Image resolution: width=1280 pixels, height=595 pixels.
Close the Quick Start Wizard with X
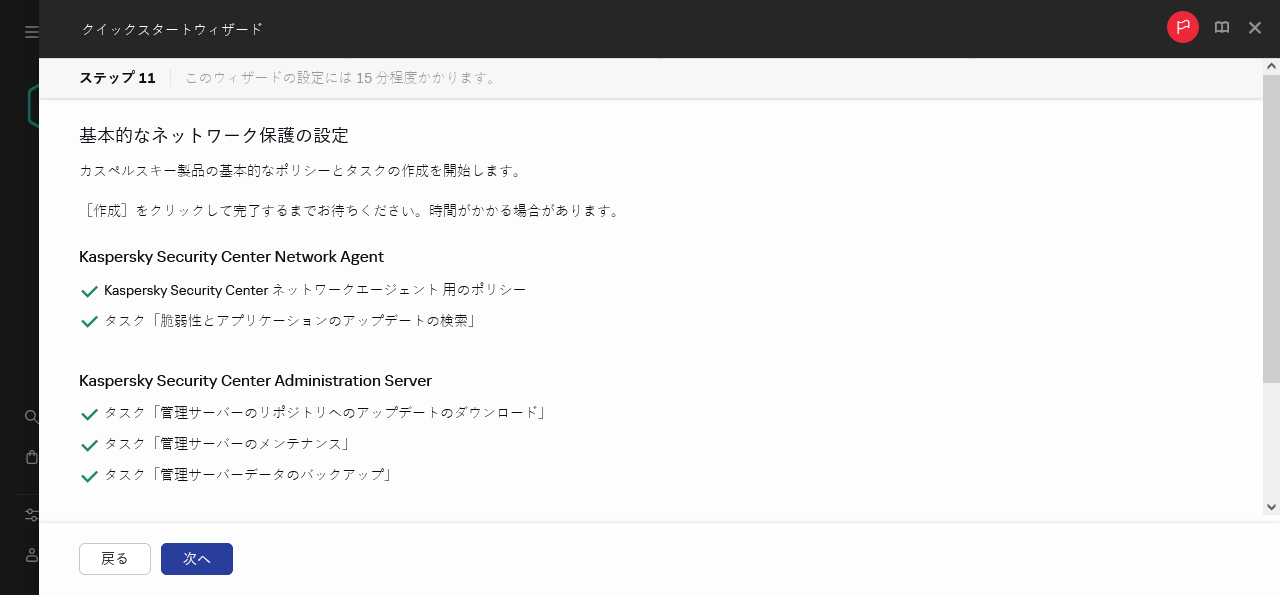[x=1254, y=28]
